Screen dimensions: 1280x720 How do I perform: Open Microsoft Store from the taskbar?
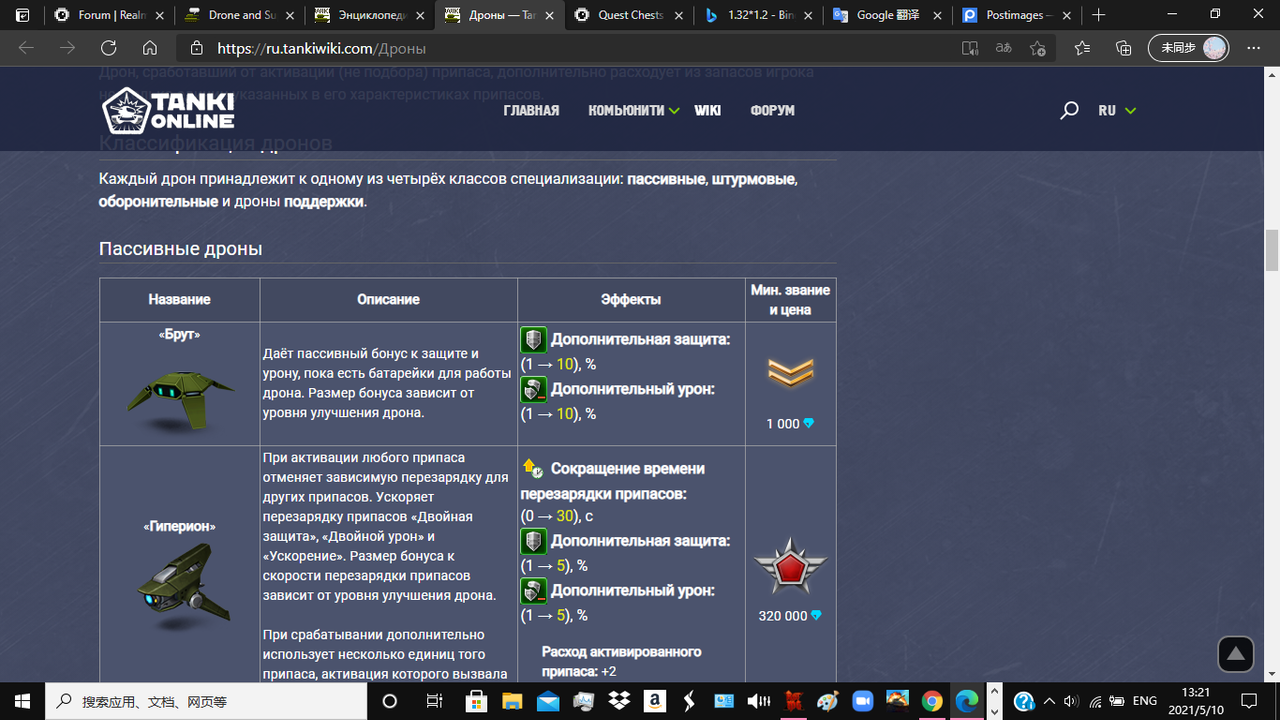tap(477, 701)
